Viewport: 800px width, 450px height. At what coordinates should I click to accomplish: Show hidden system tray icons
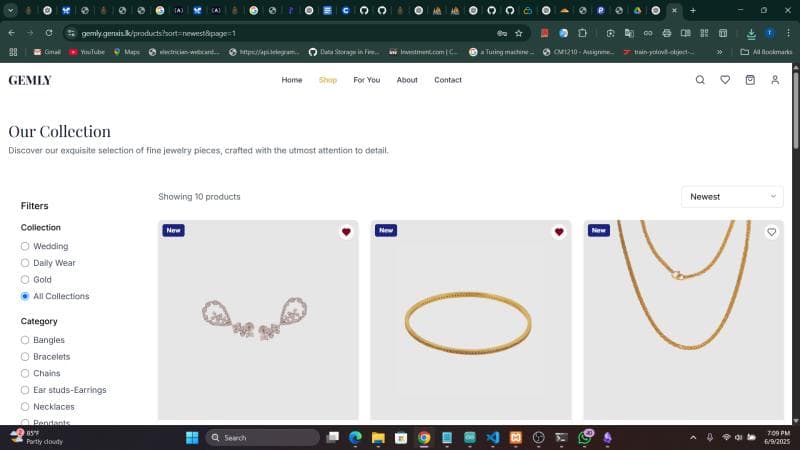click(693, 438)
